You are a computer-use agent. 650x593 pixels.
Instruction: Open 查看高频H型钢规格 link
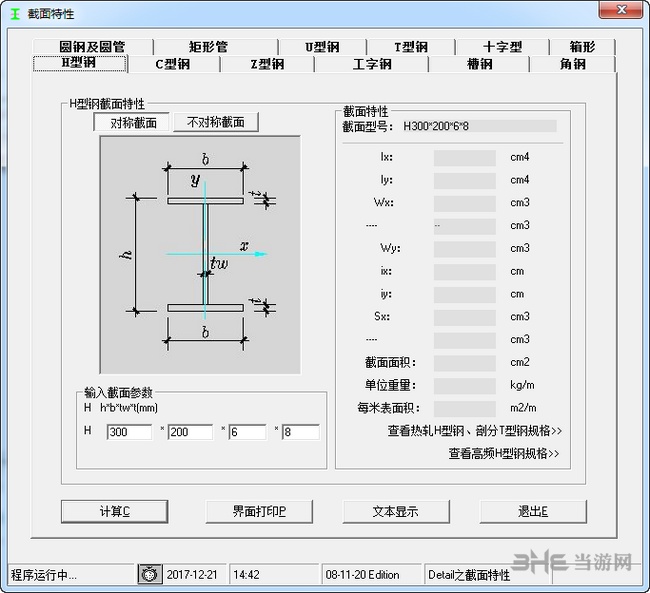[x=504, y=453]
